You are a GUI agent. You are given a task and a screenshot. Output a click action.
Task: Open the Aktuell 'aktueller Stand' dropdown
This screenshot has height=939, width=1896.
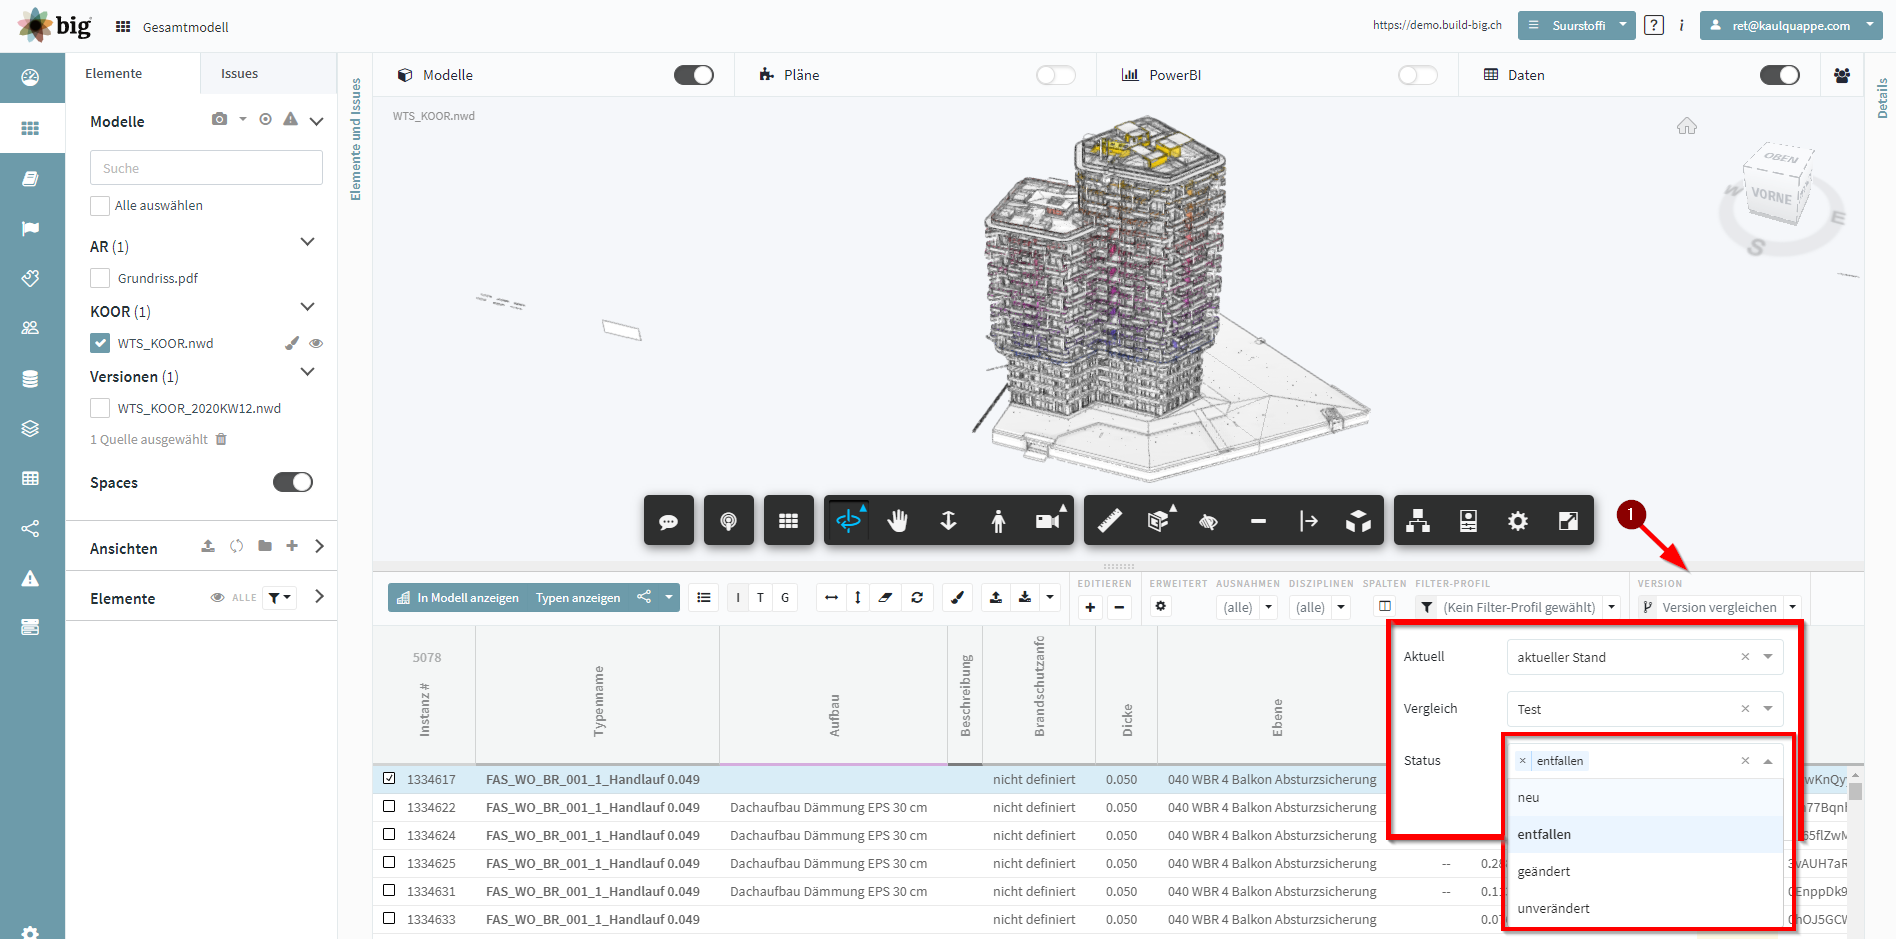pyautogui.click(x=1644, y=657)
